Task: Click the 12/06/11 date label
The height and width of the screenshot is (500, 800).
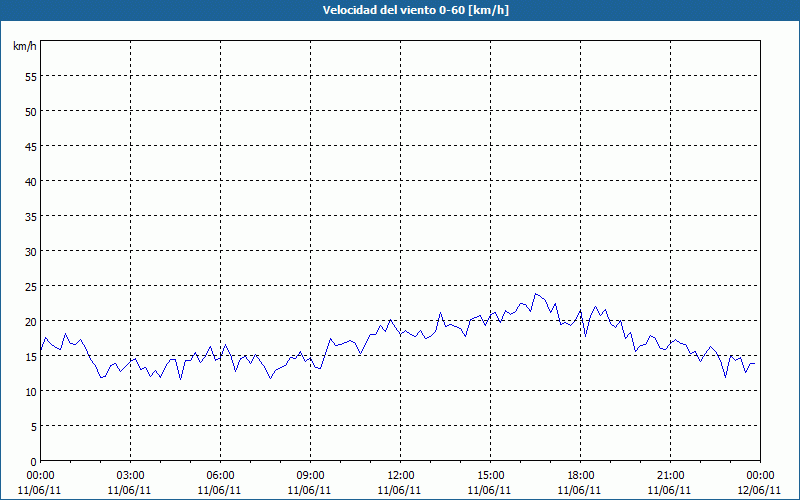Action: [x=760, y=490]
